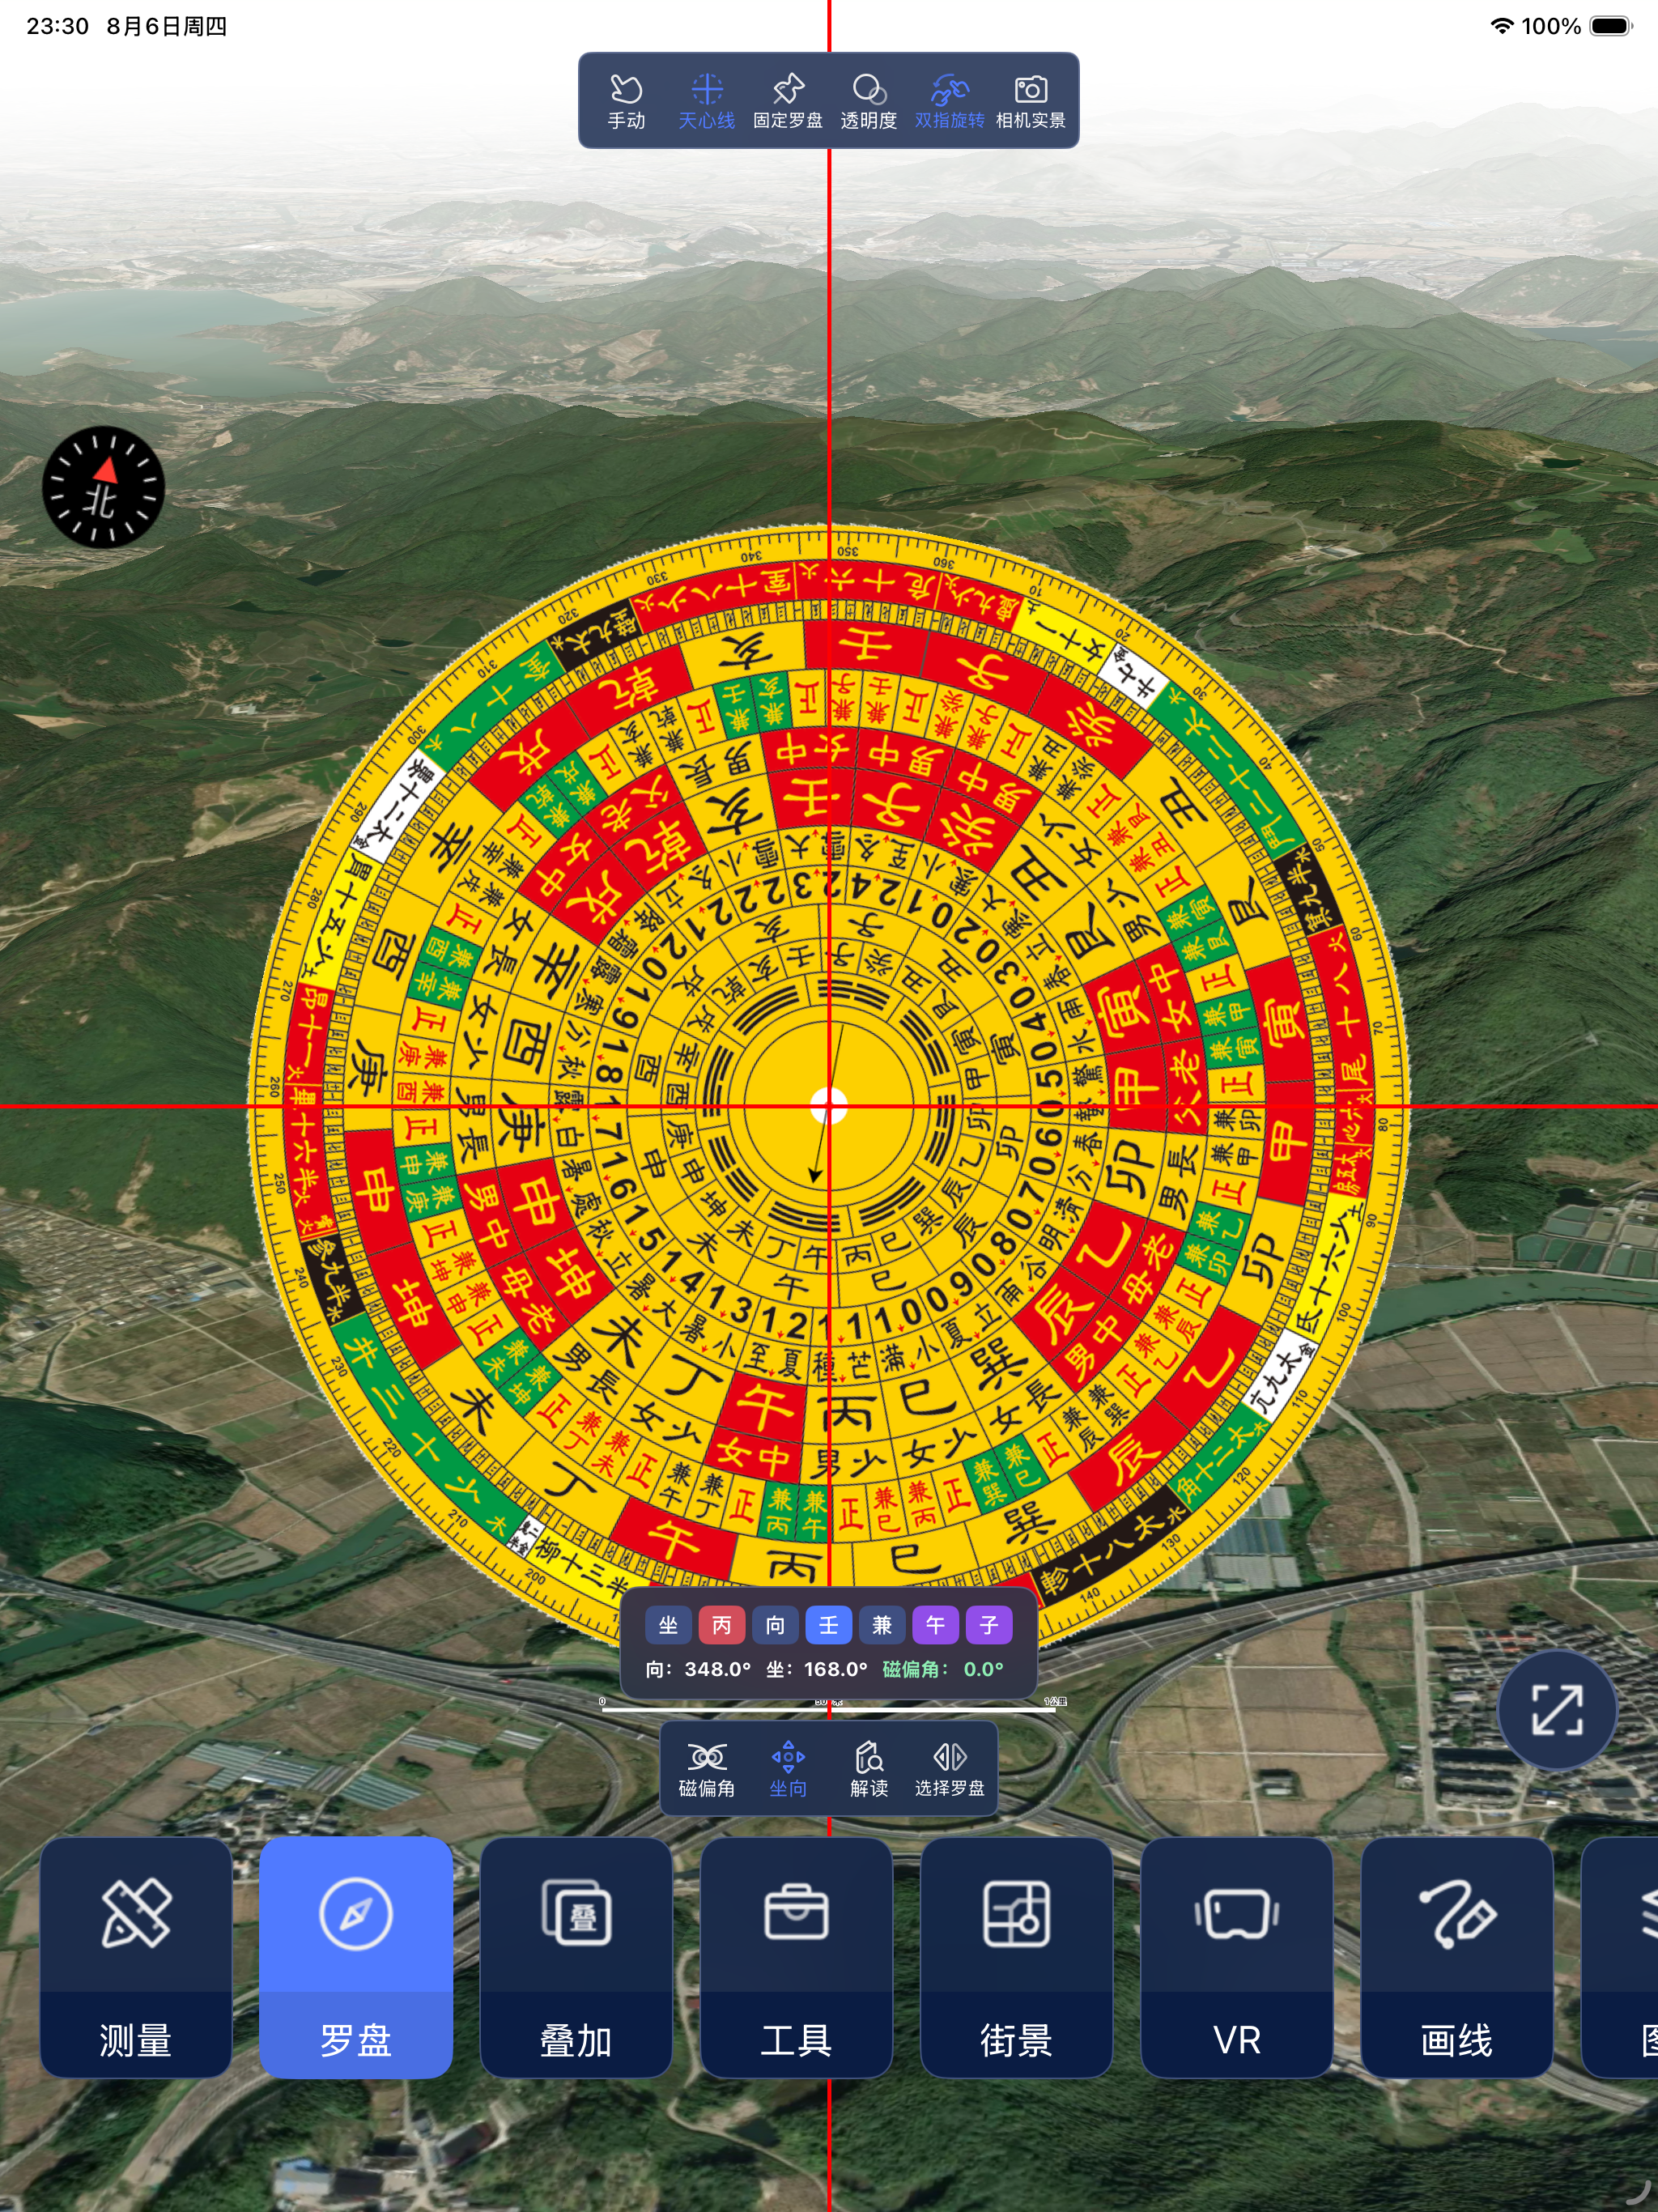Toggle 相机实景 camera live view
The height and width of the screenshot is (2212, 1658).
pos(1031,101)
